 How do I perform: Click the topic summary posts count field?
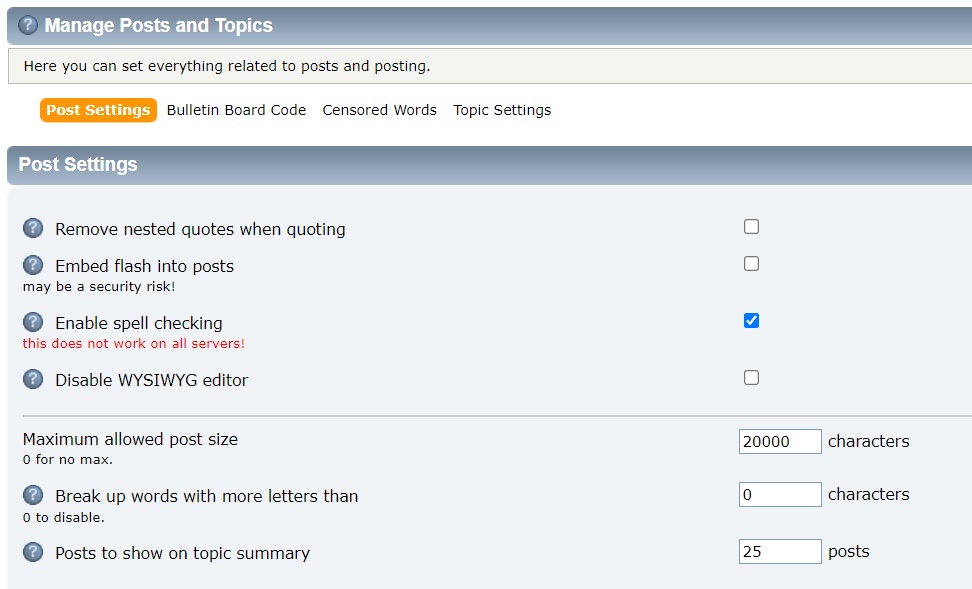(x=780, y=551)
